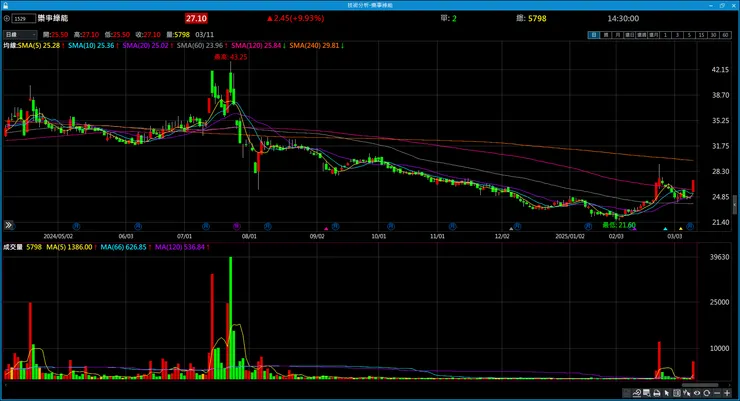740x401 pixels.
Task: Click the SMA(20) 25.02 indicator label
Action: 147,45
